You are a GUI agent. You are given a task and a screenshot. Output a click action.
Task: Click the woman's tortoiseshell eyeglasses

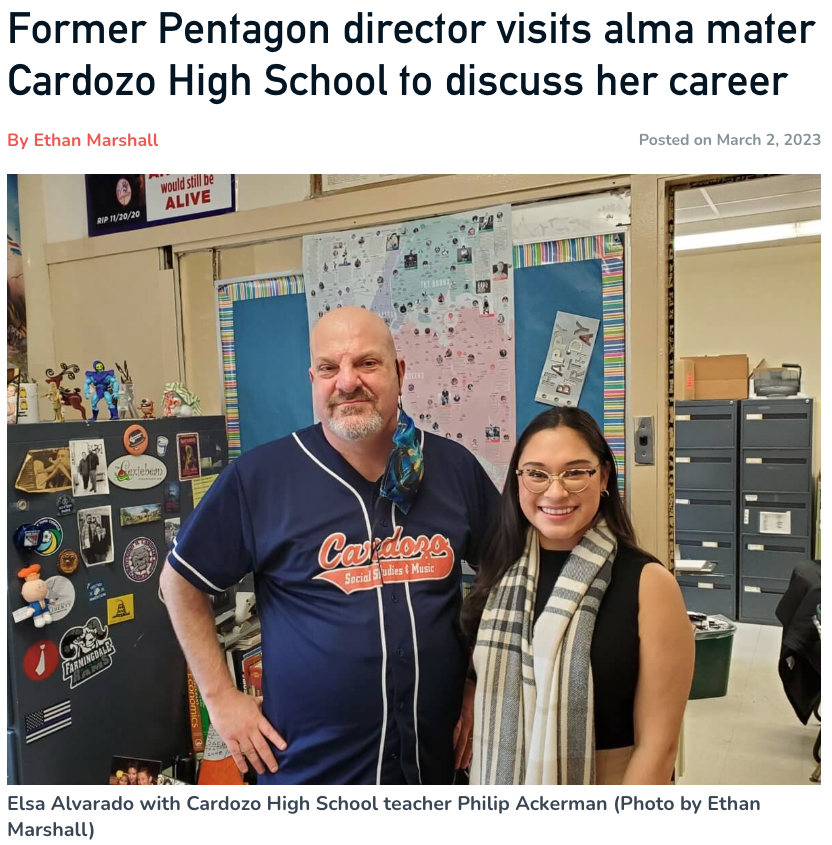pyautogui.click(x=557, y=477)
